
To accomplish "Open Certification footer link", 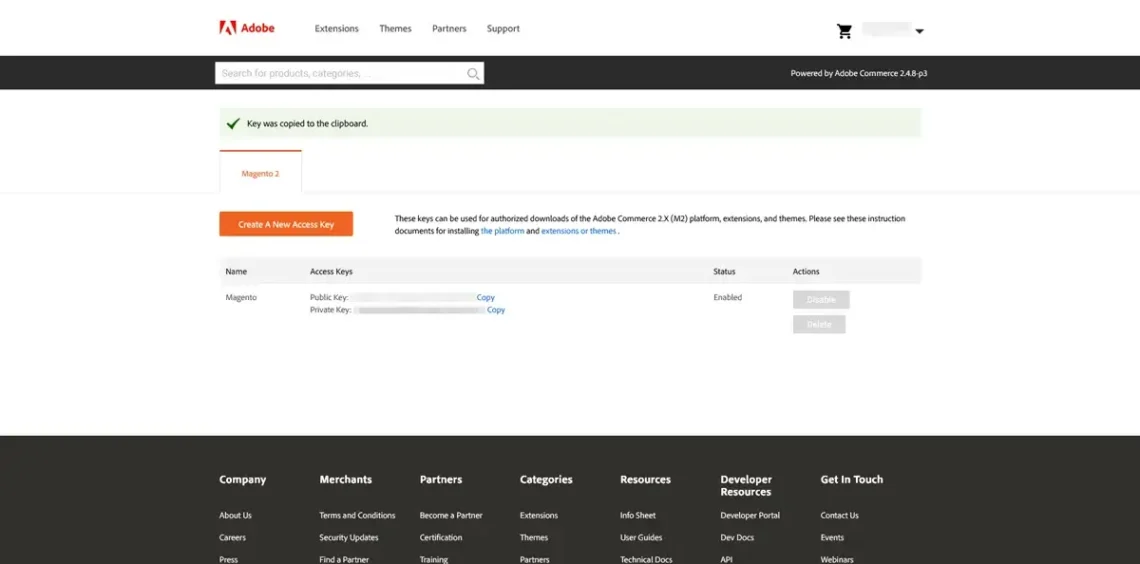I will tap(441, 538).
